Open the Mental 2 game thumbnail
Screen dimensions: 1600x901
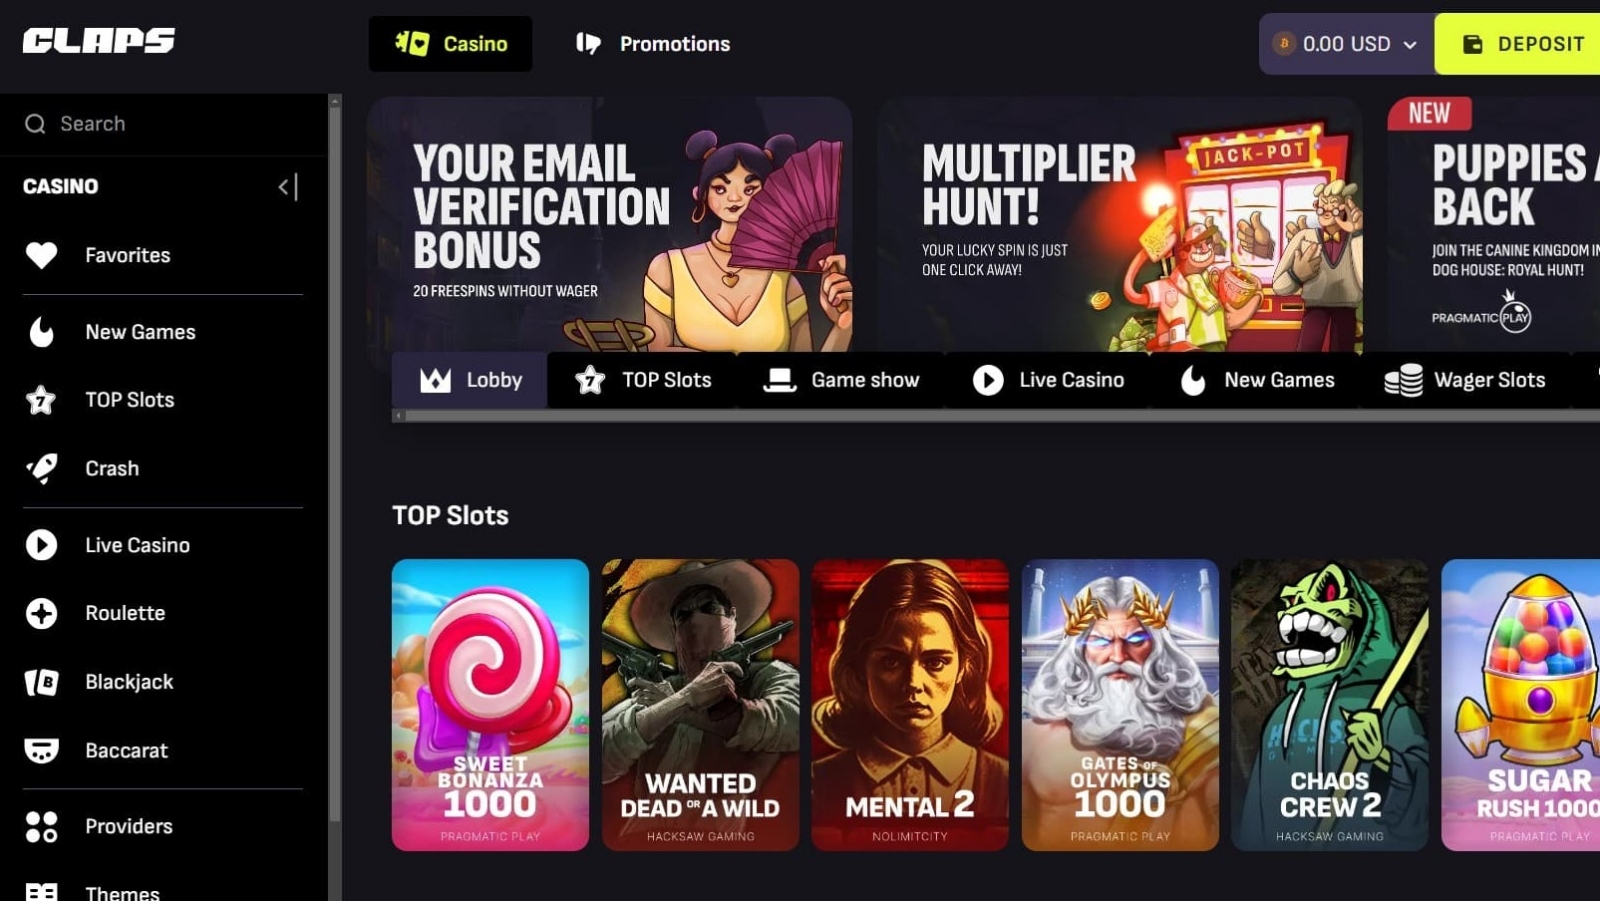(910, 705)
